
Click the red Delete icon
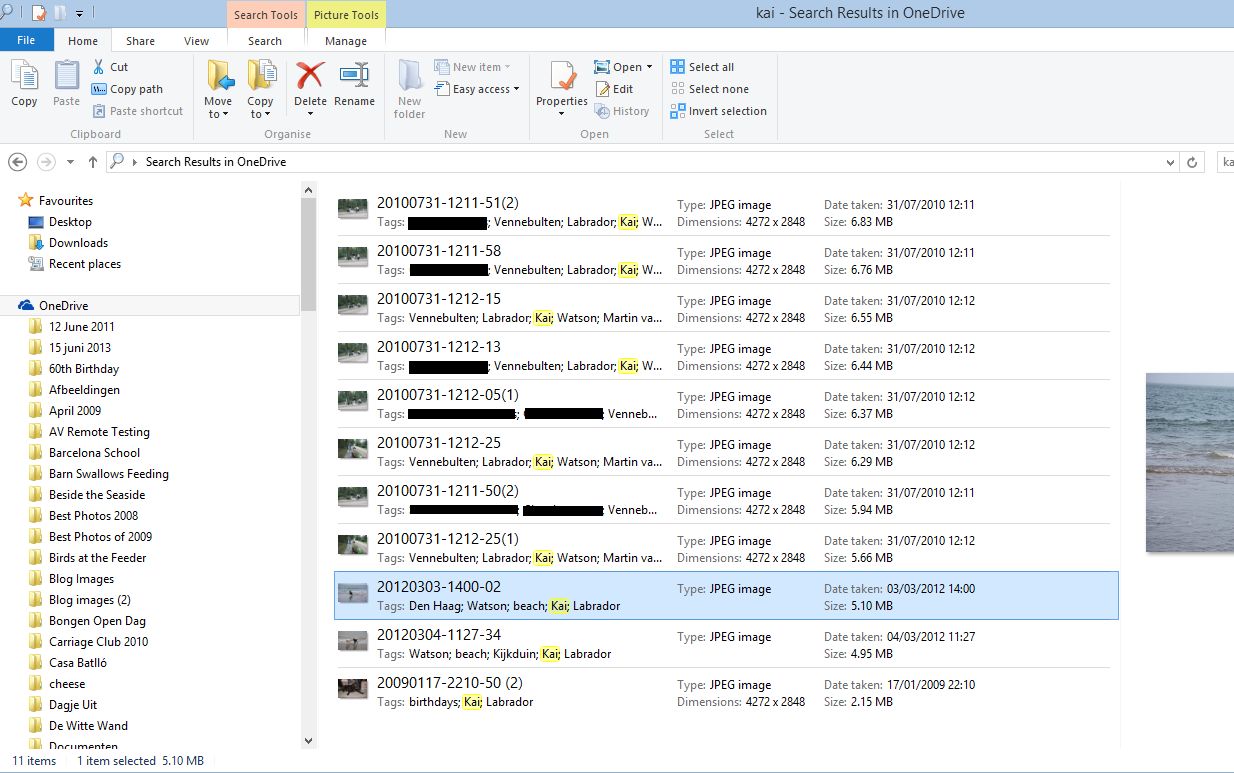(x=310, y=76)
